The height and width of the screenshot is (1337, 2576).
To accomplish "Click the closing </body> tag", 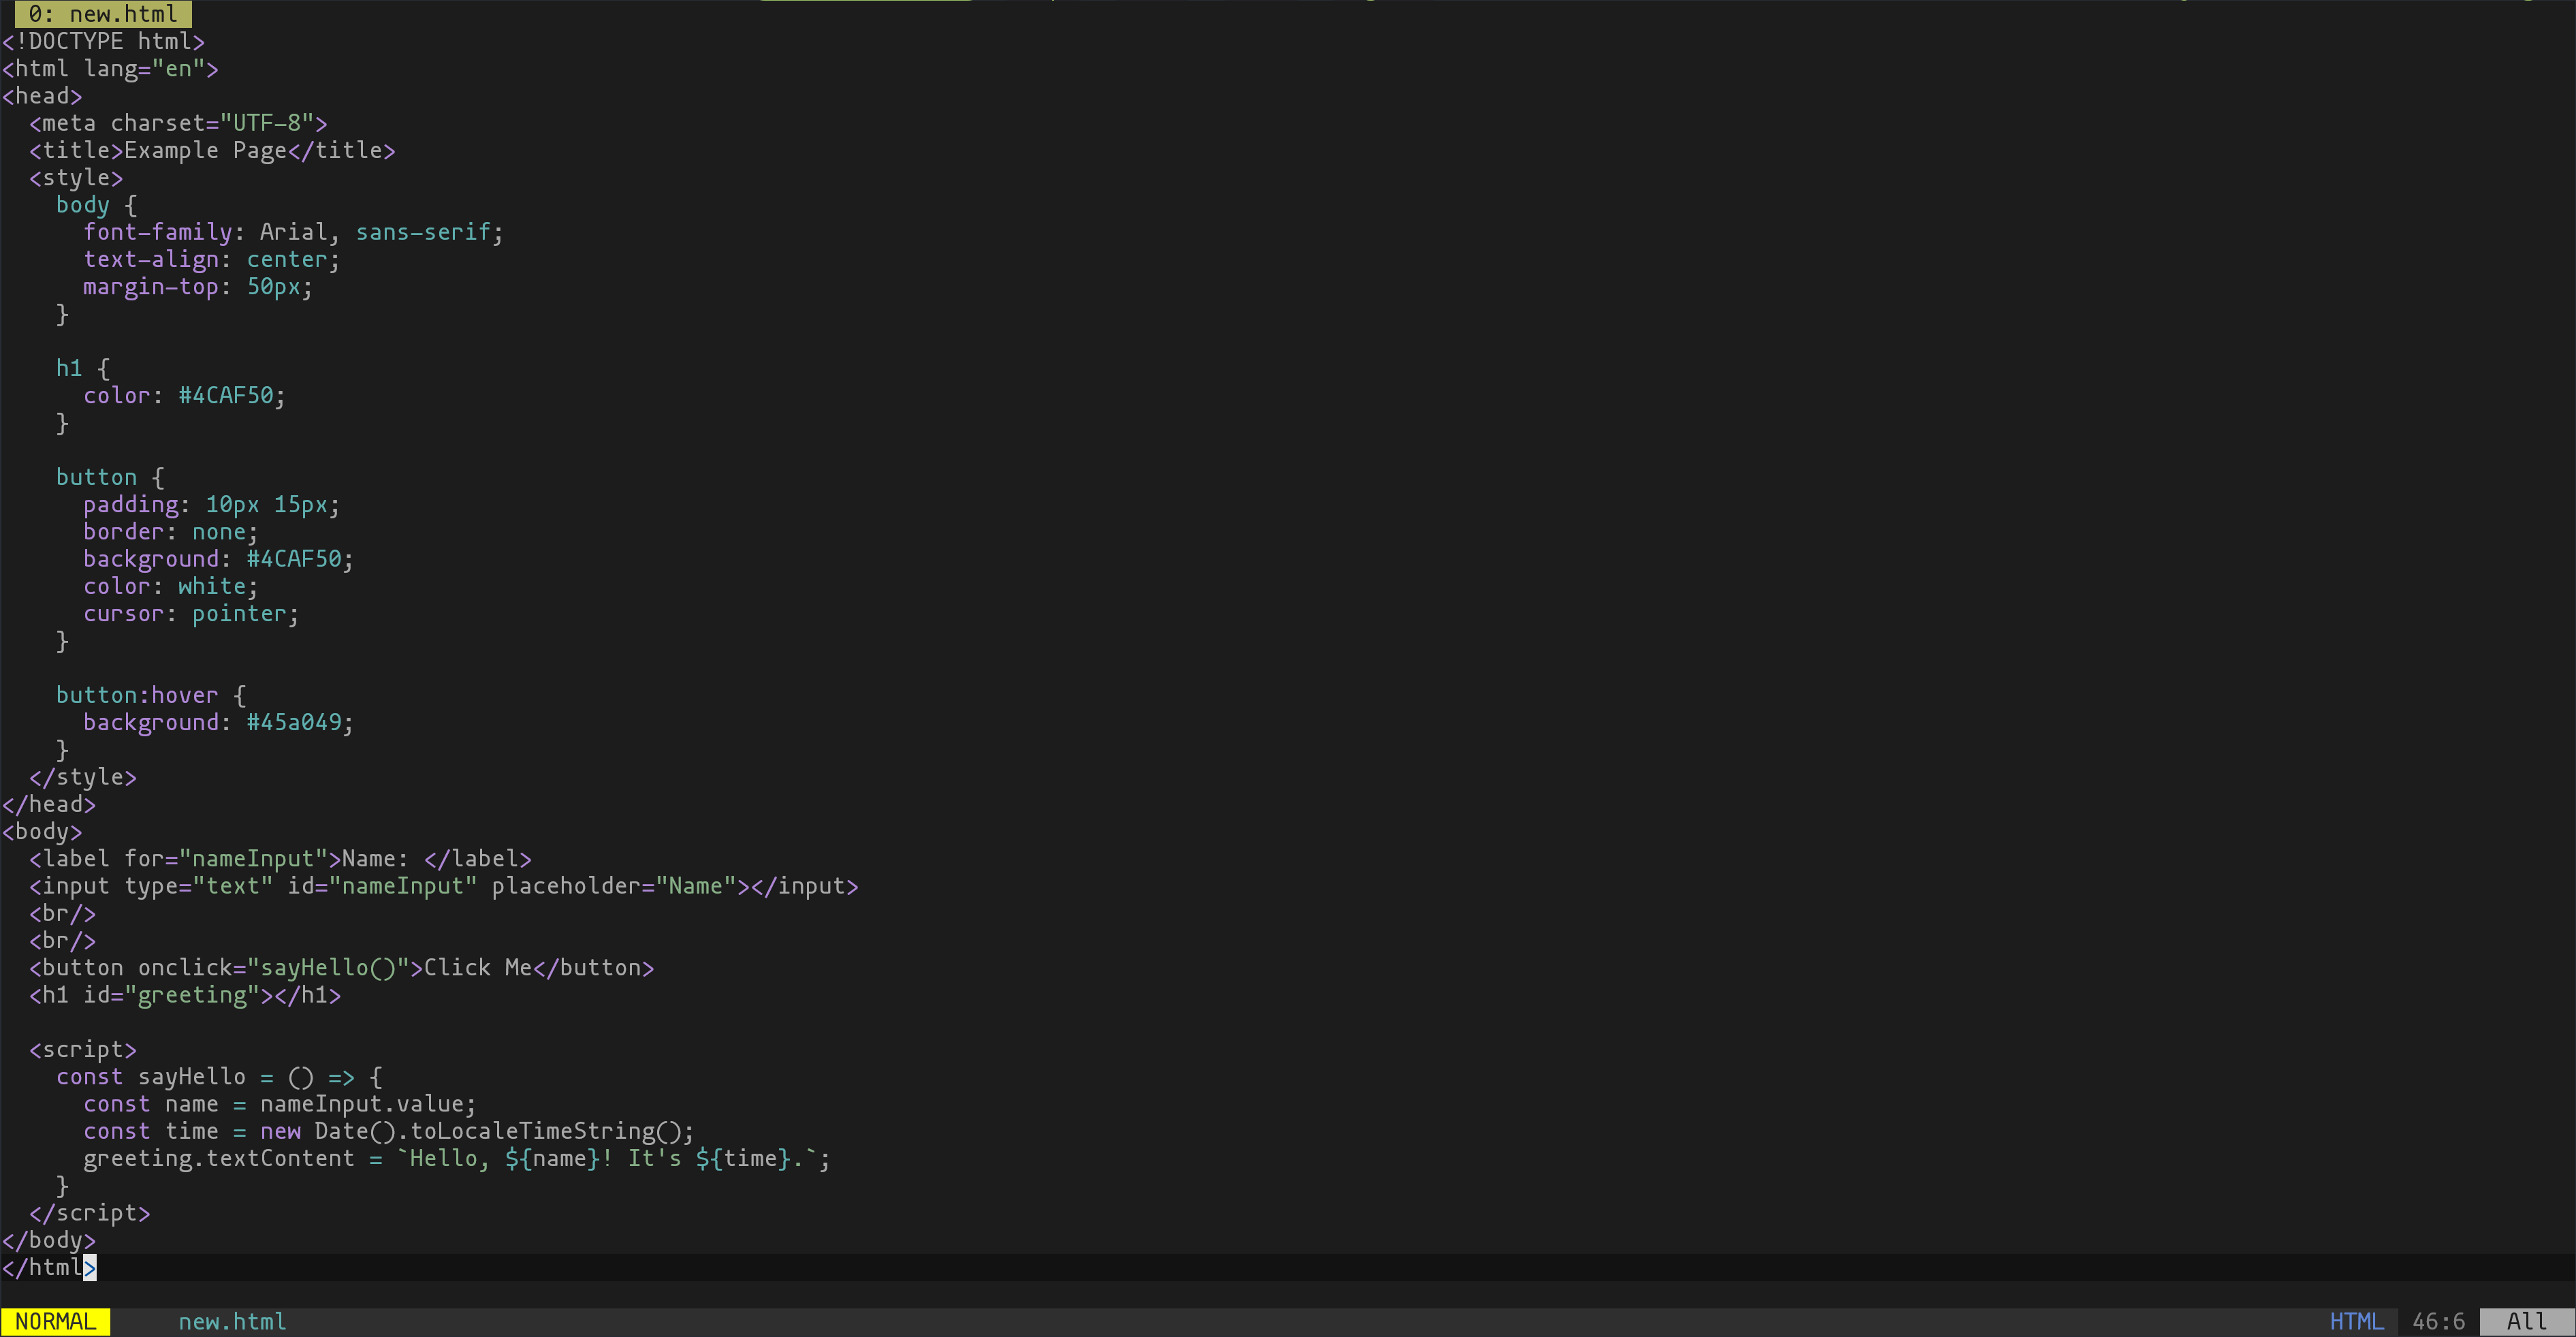I will (49, 1240).
